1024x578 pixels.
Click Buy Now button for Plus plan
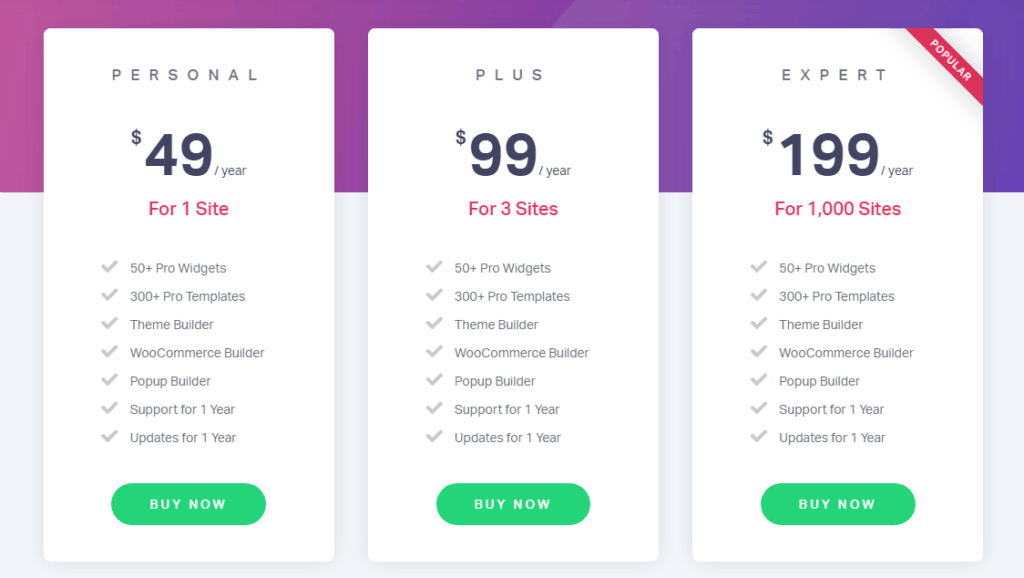point(513,504)
